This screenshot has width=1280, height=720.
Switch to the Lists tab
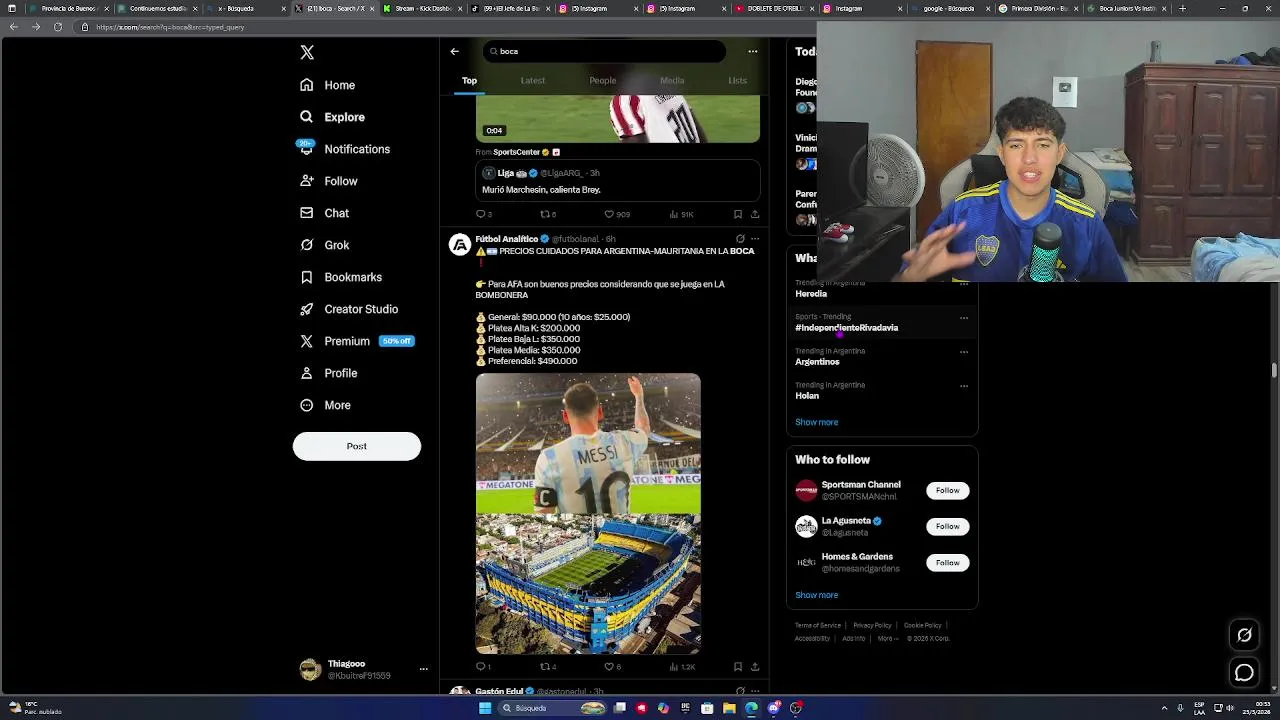pyautogui.click(x=737, y=81)
